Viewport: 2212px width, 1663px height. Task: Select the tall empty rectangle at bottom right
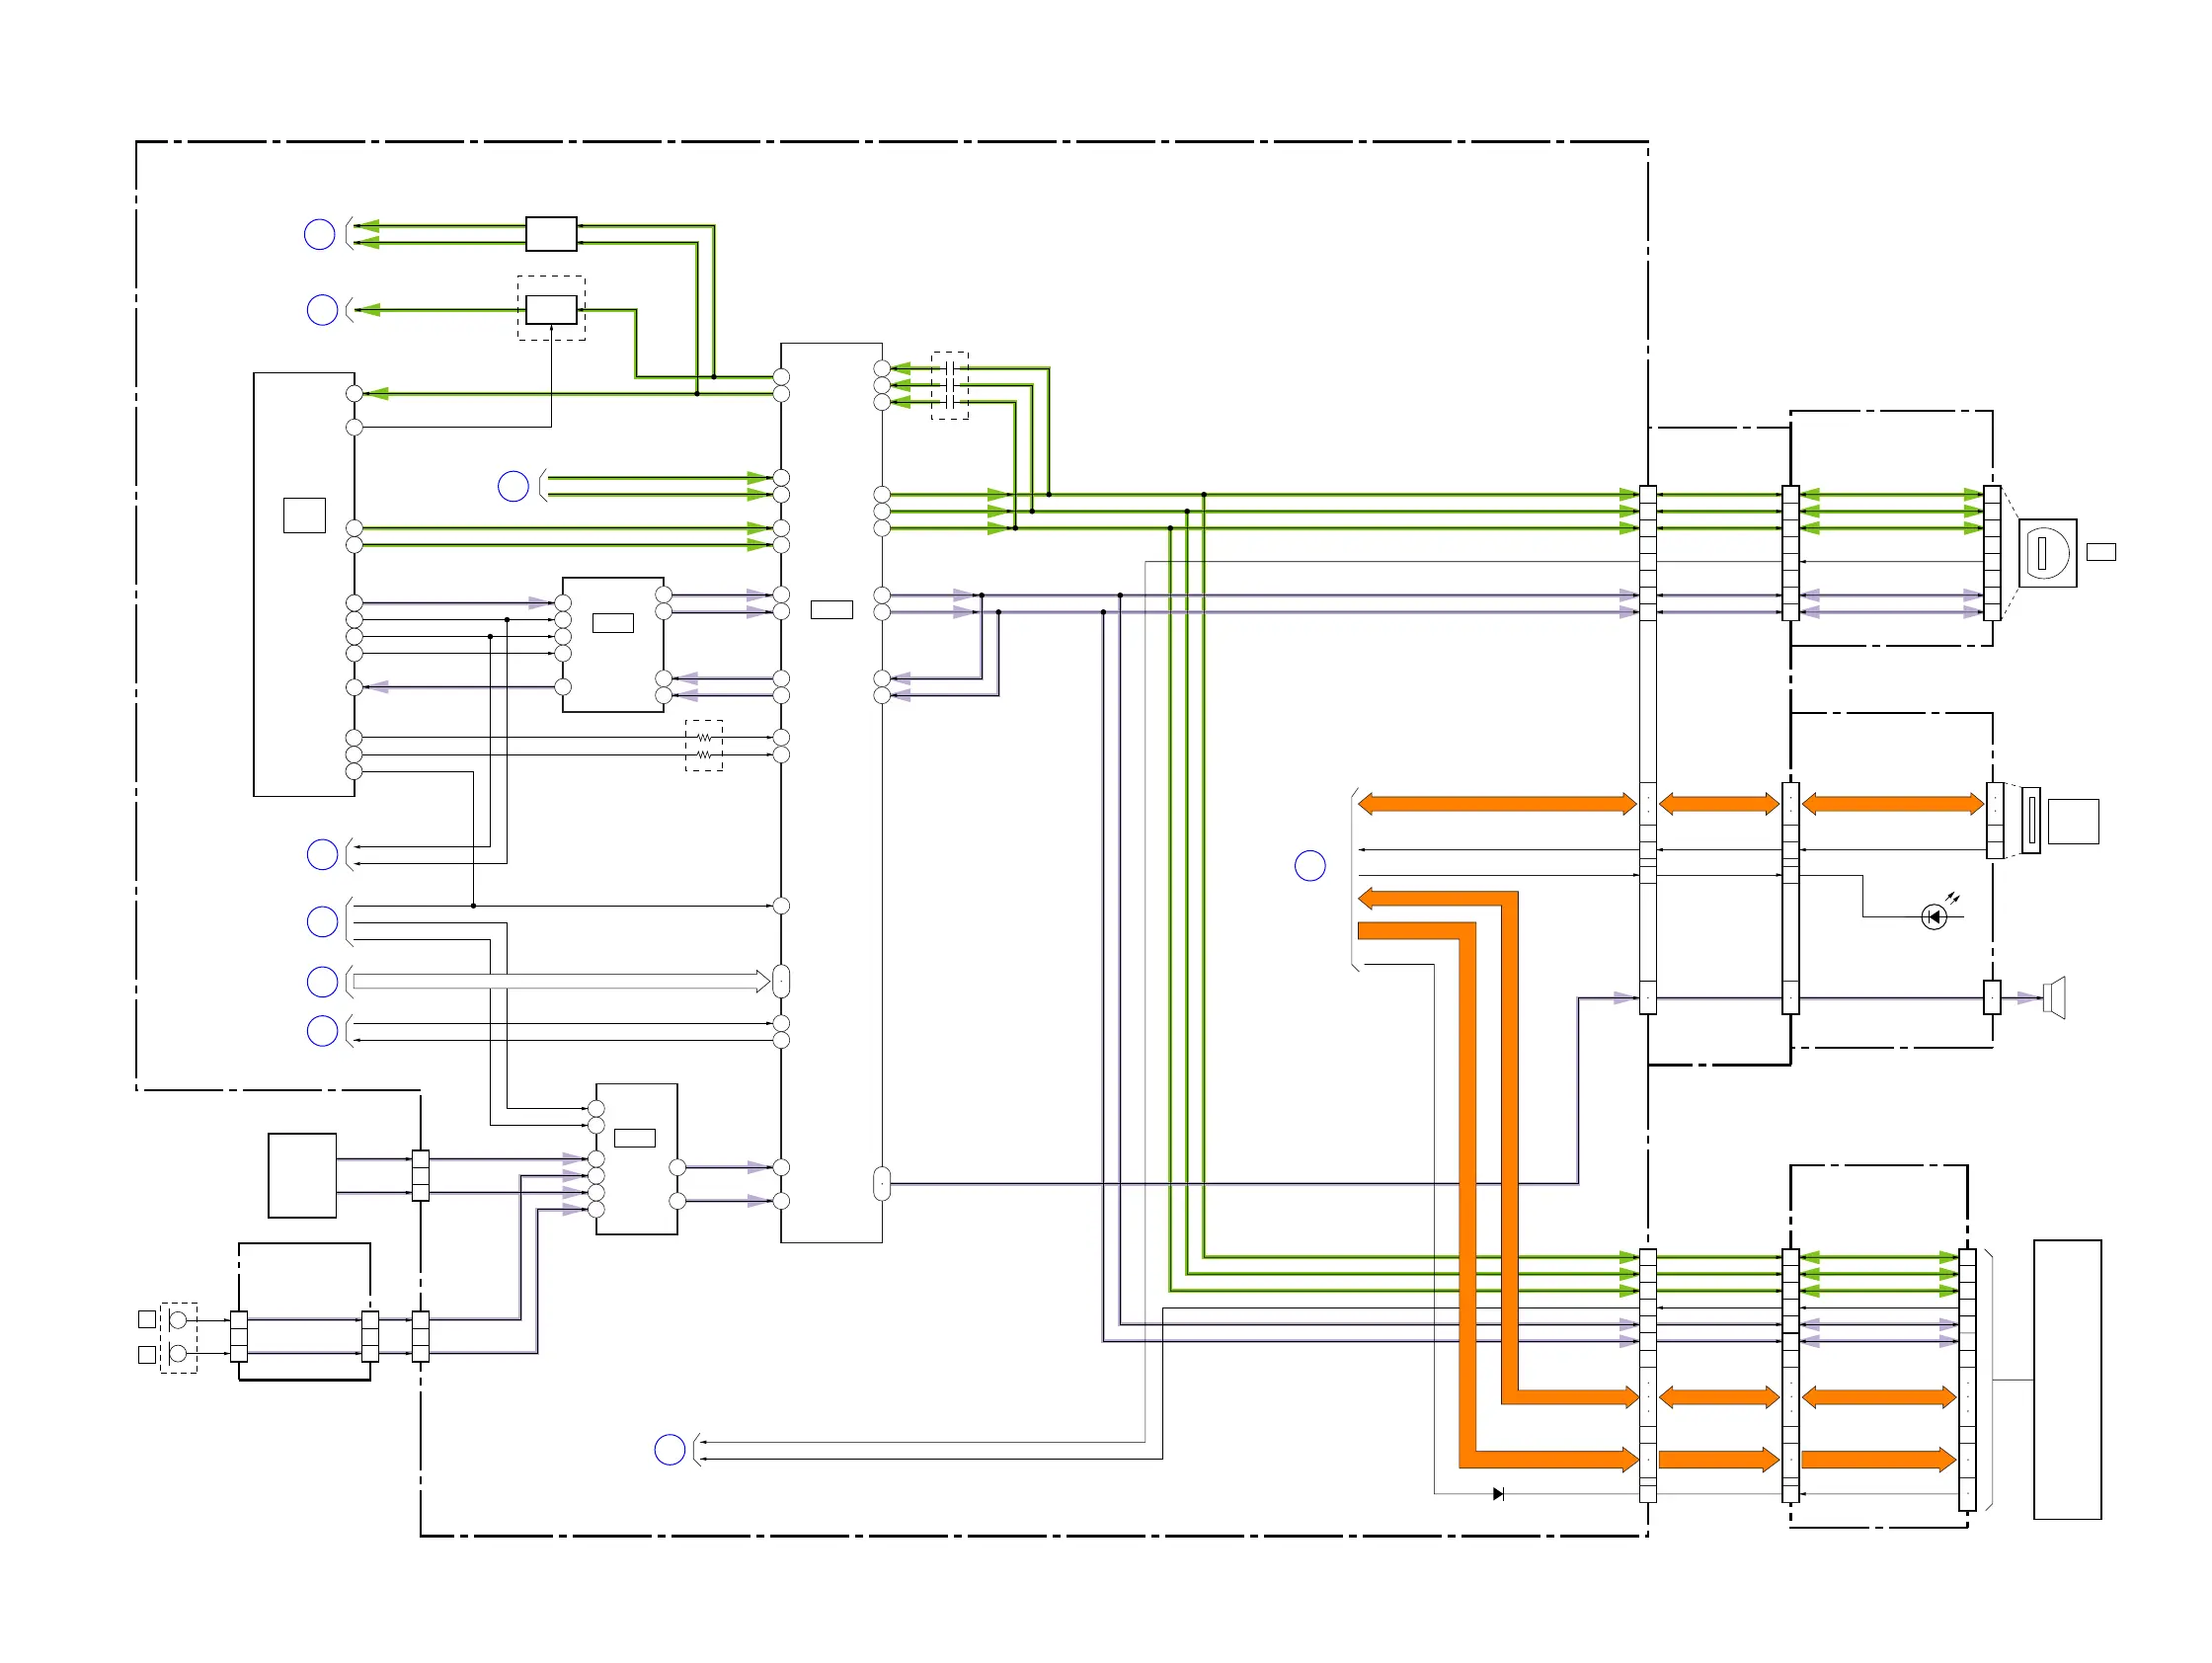2067,1380
